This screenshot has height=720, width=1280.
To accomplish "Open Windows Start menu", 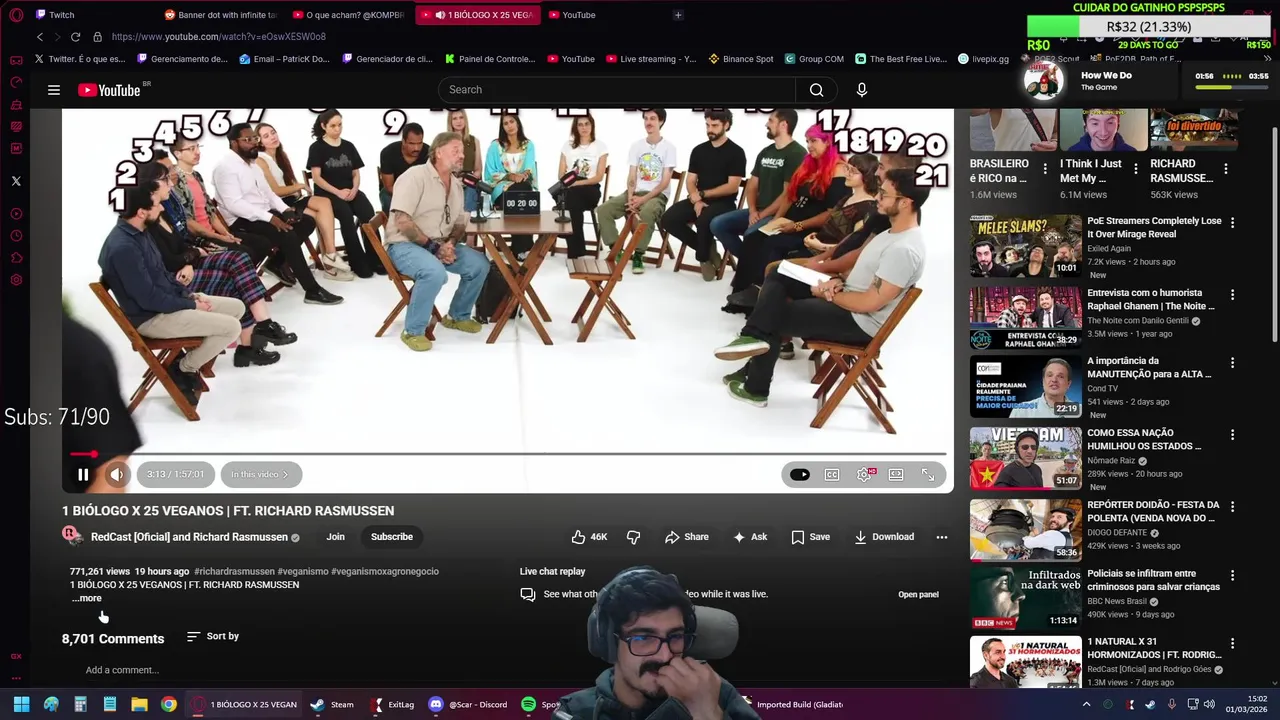I will tap(21, 704).
